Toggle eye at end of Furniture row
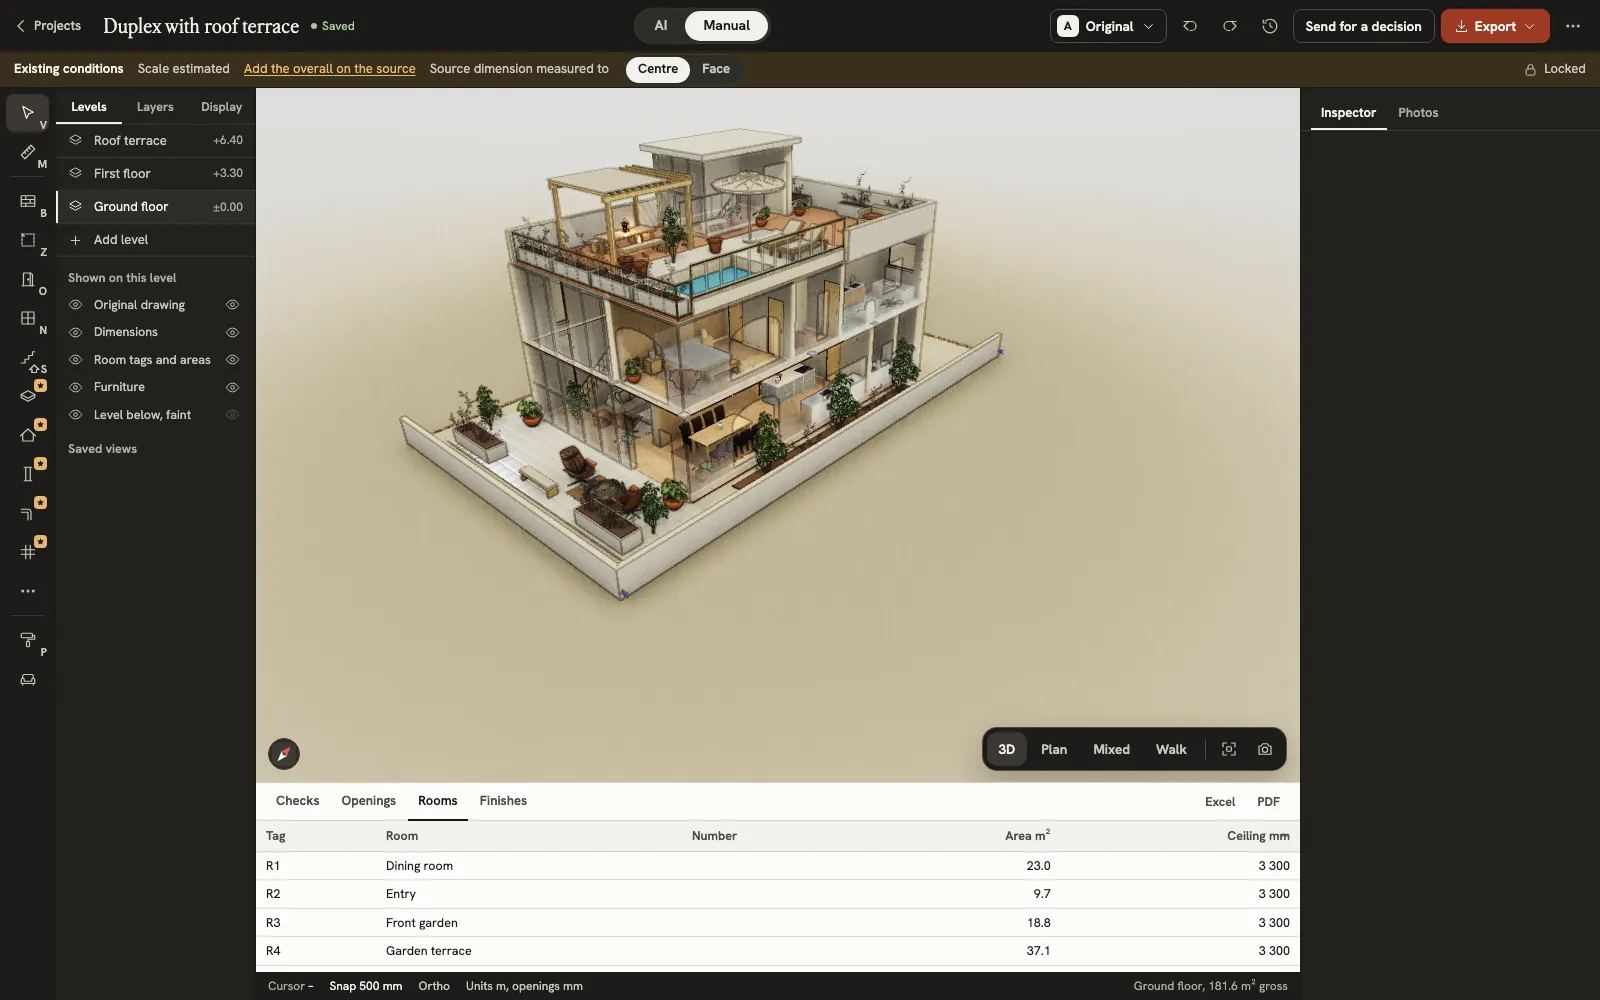The image size is (1600, 1000). 232,387
